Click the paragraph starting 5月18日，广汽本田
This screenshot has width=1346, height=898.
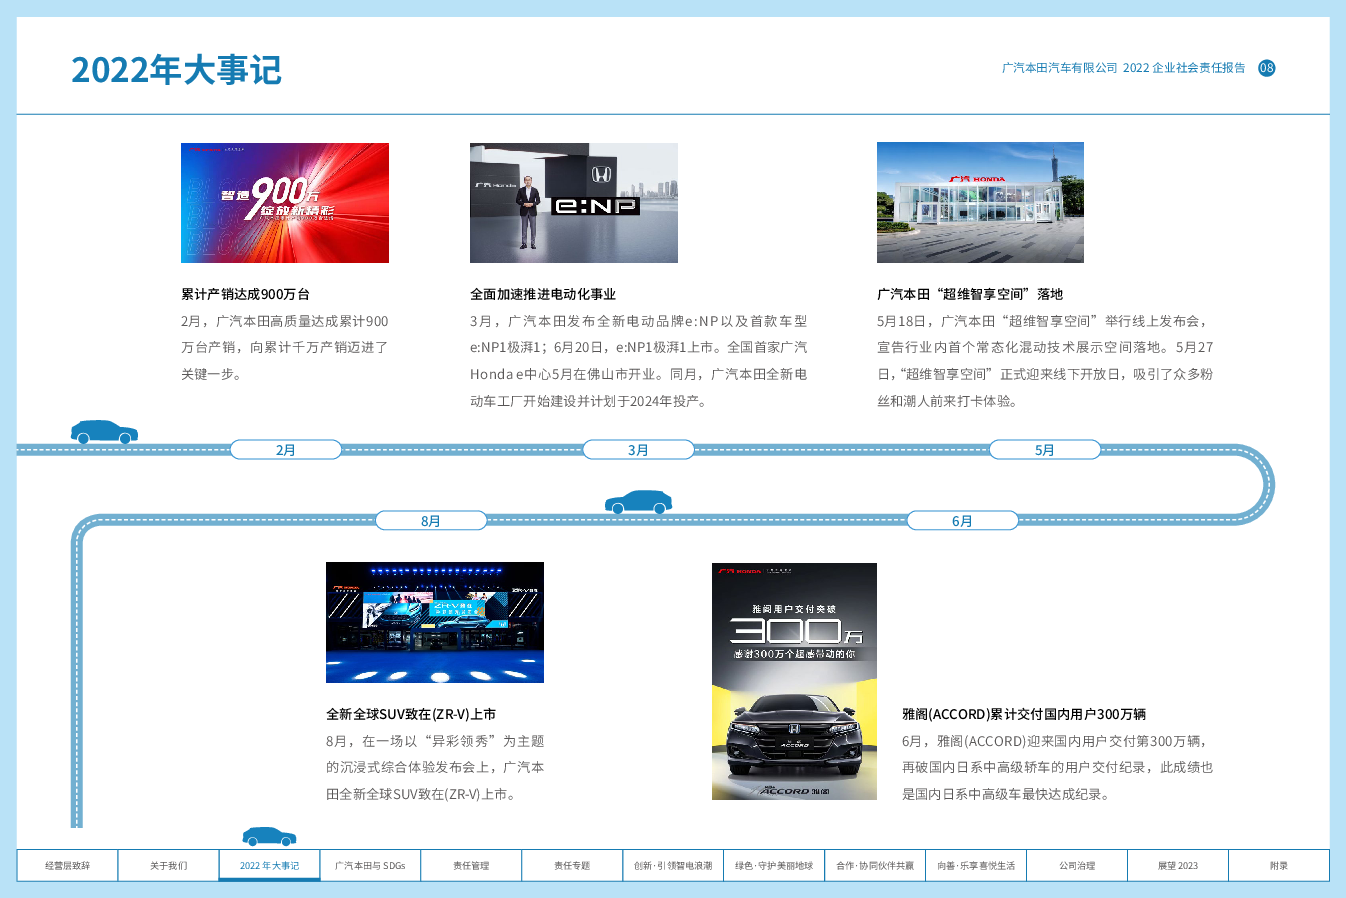(x=1045, y=361)
